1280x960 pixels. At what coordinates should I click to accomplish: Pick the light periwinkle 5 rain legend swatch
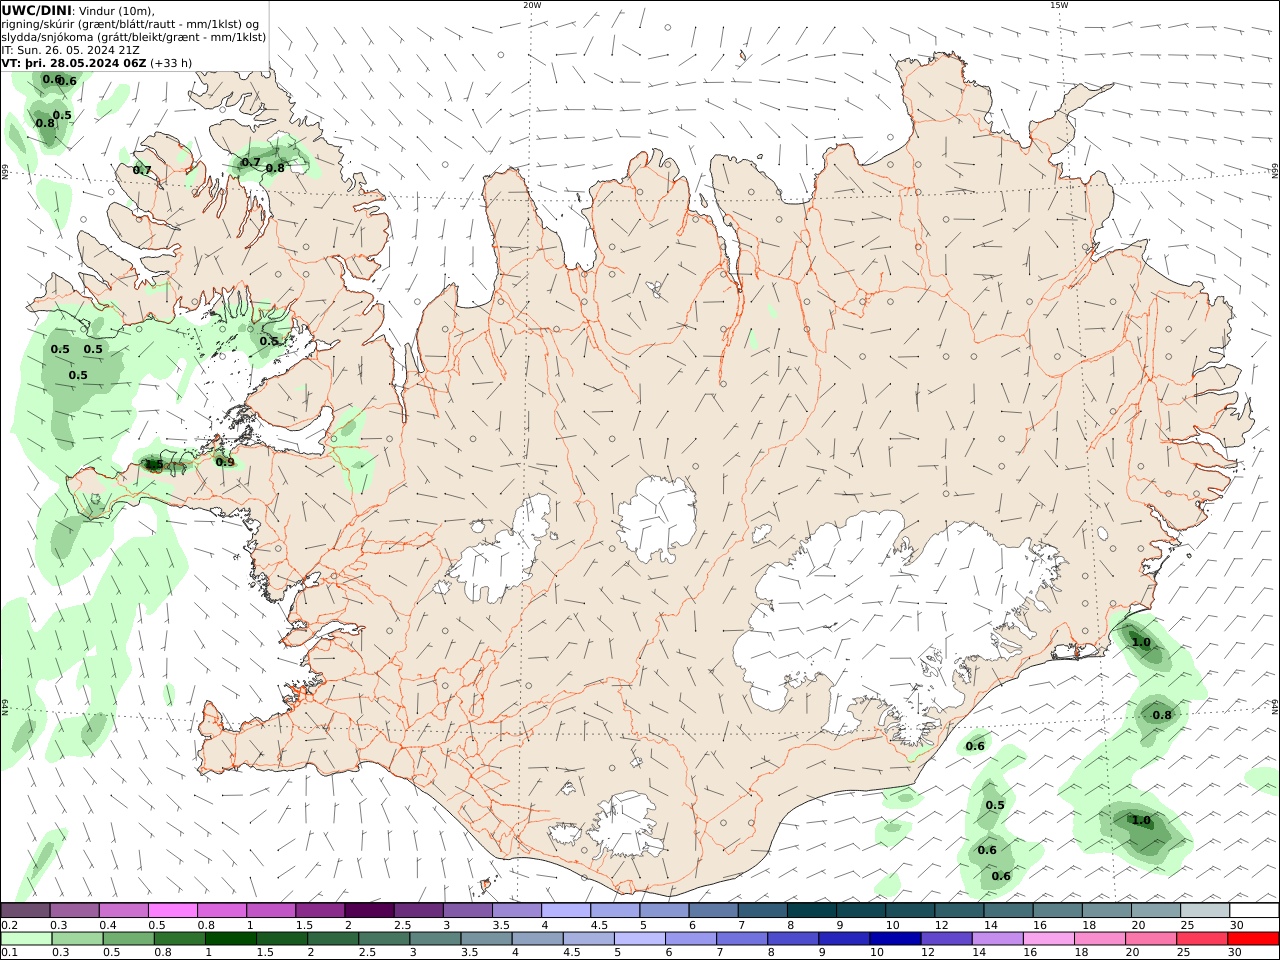(640, 939)
